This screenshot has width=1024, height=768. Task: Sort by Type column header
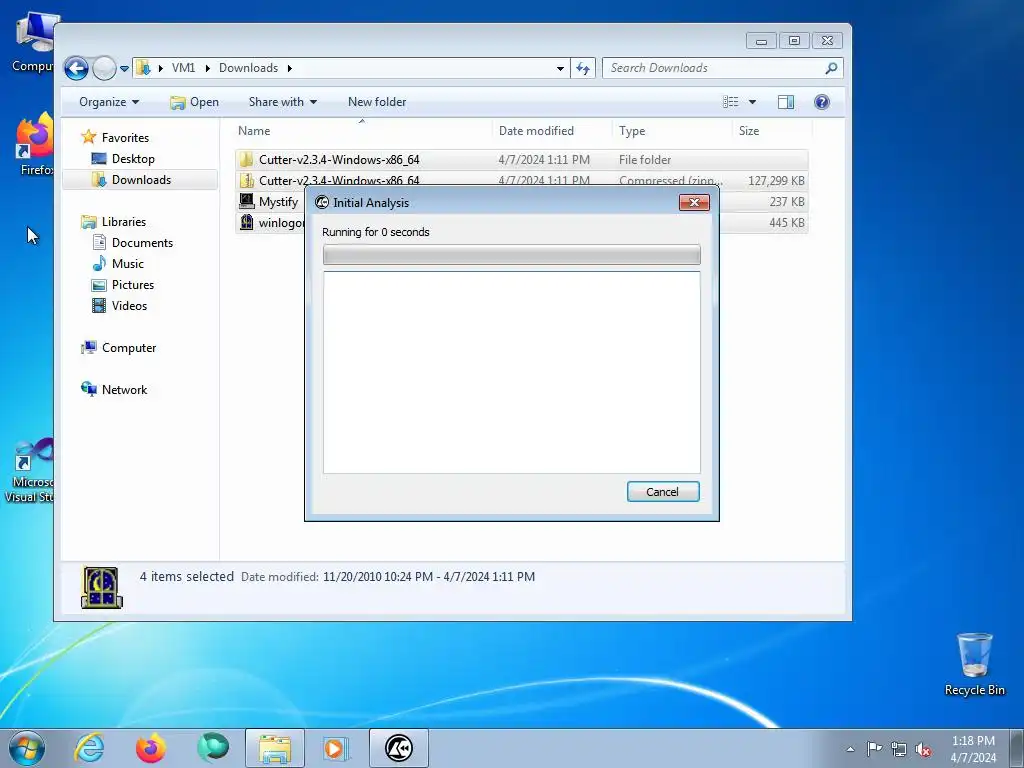[x=632, y=131]
